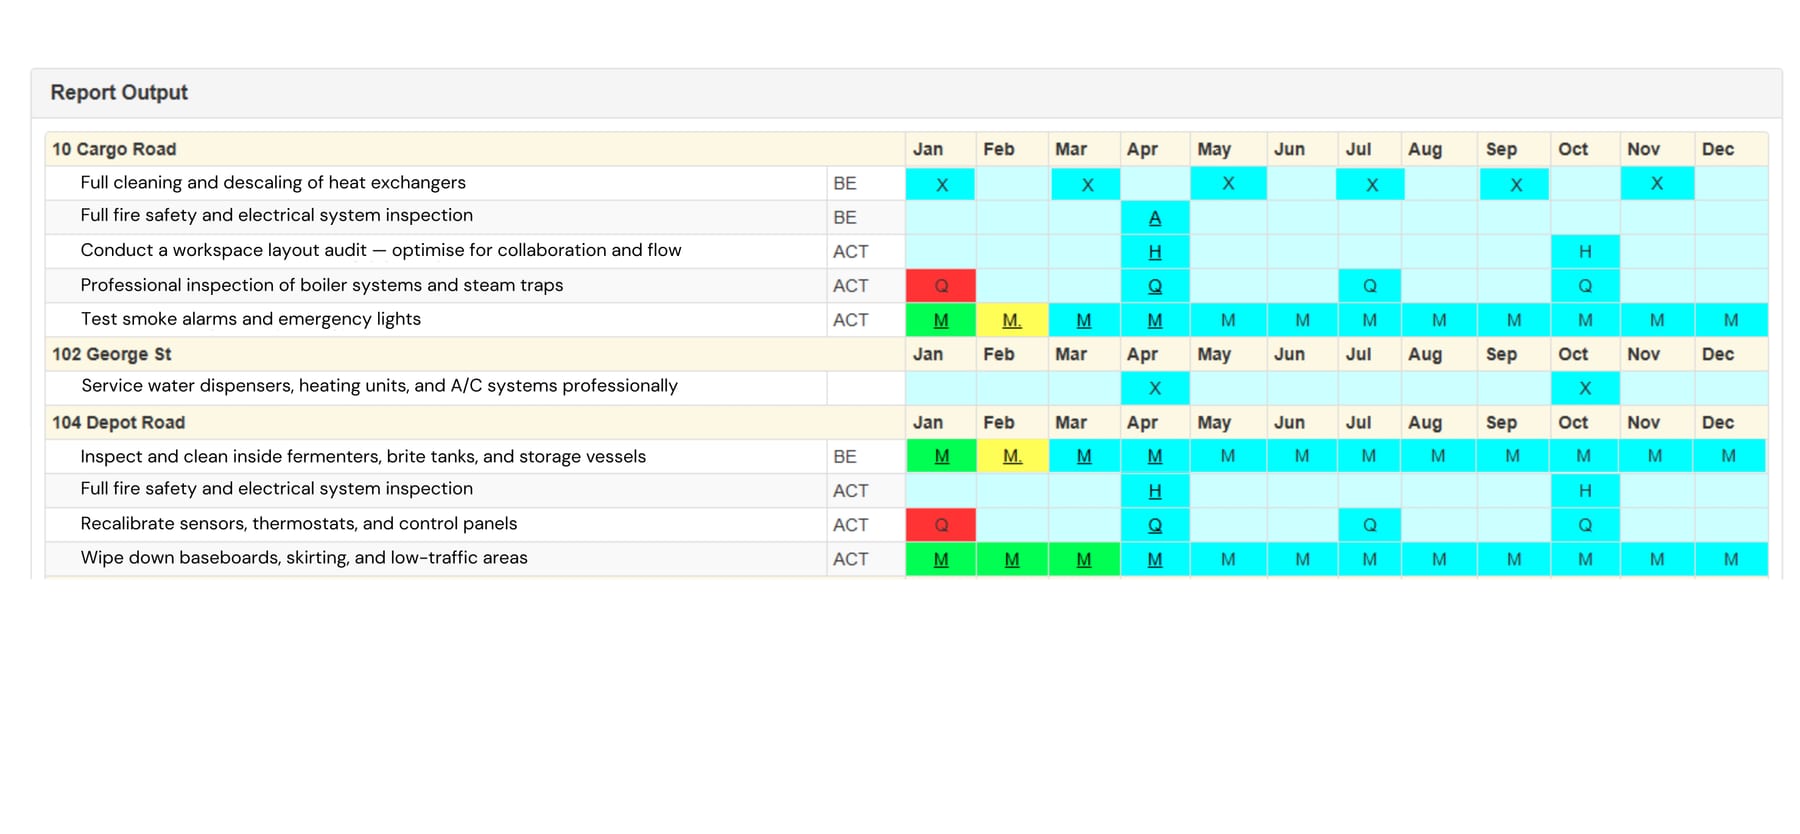Open March M link for fermenters inspection
Image resolution: width=1800 pixels, height=834 pixels.
[x=1084, y=456]
